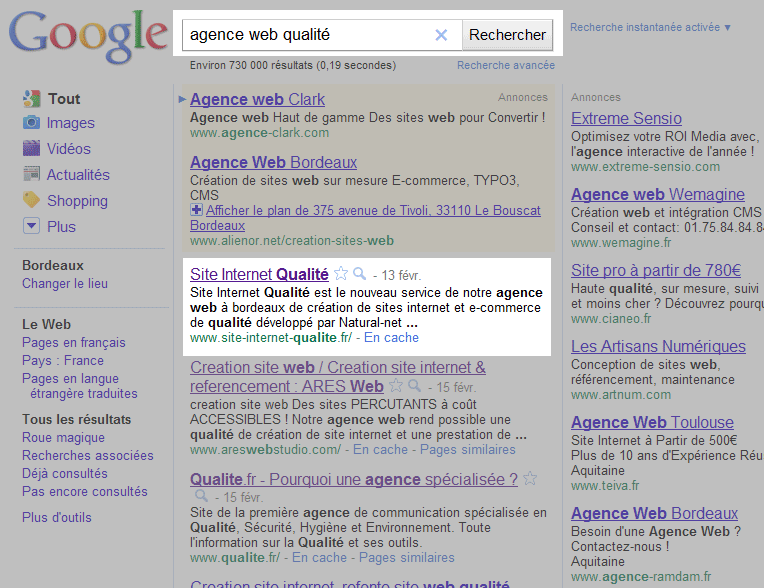Open Site Internet Qualité result title
The height and width of the screenshot is (588, 764).
[259, 274]
